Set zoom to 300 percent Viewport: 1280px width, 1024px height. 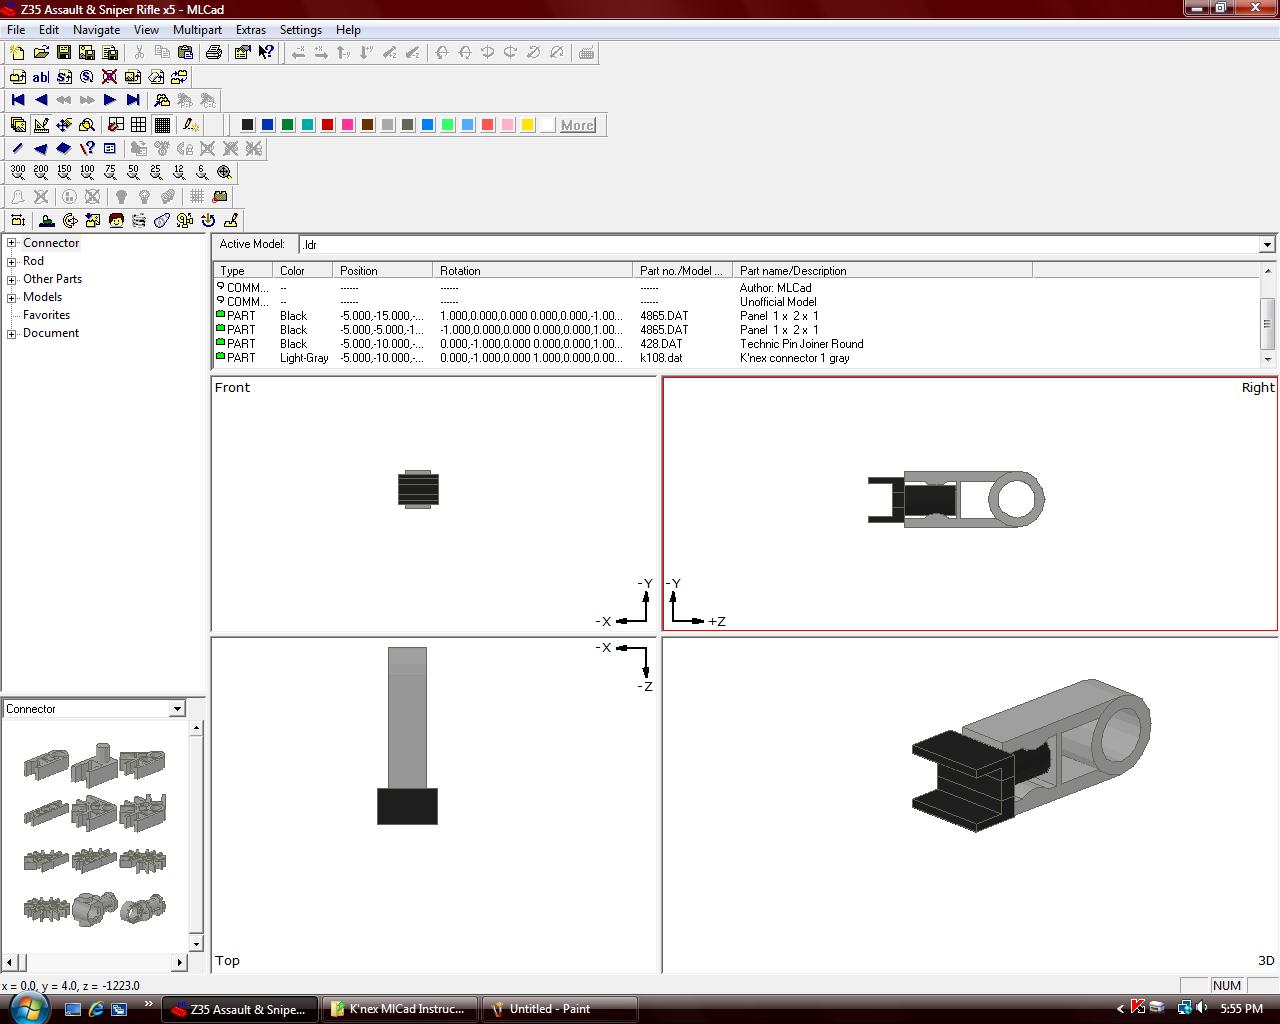pos(18,173)
